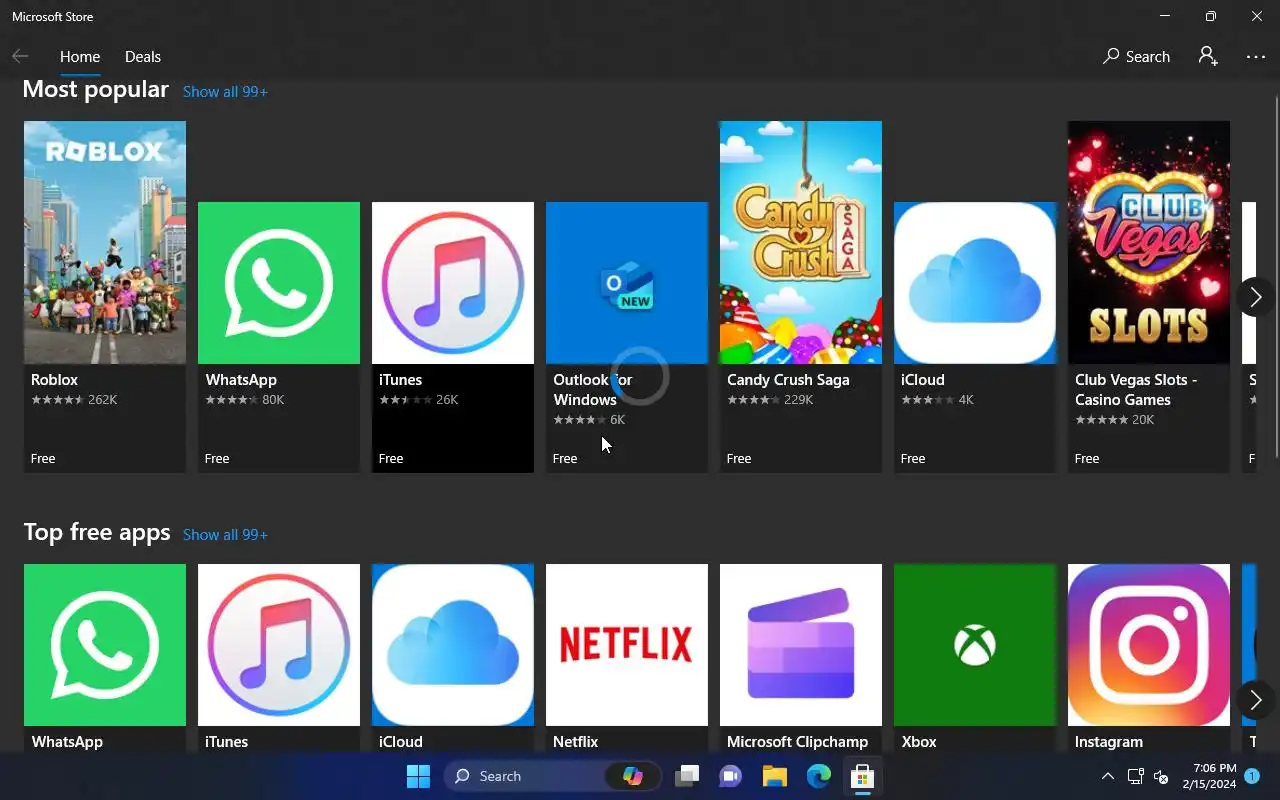Viewport: 1280px width, 800px height.
Task: Click the Club Vegas Slots title text
Action: tap(1136, 390)
